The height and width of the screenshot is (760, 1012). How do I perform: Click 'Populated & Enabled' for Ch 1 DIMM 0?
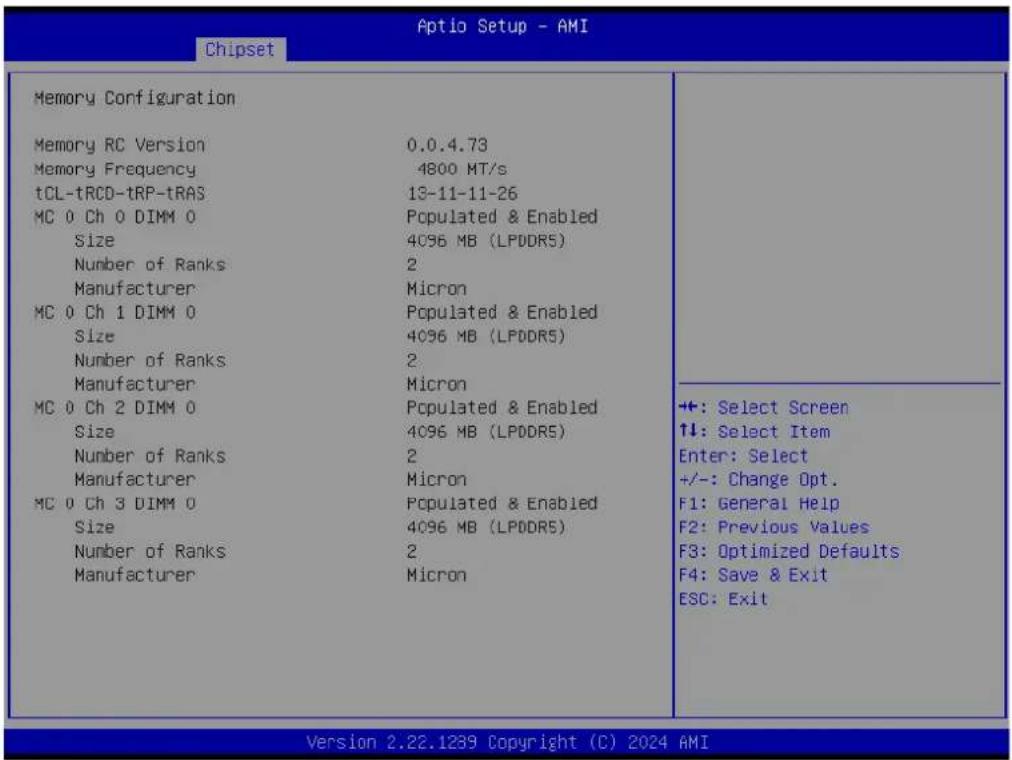point(502,312)
